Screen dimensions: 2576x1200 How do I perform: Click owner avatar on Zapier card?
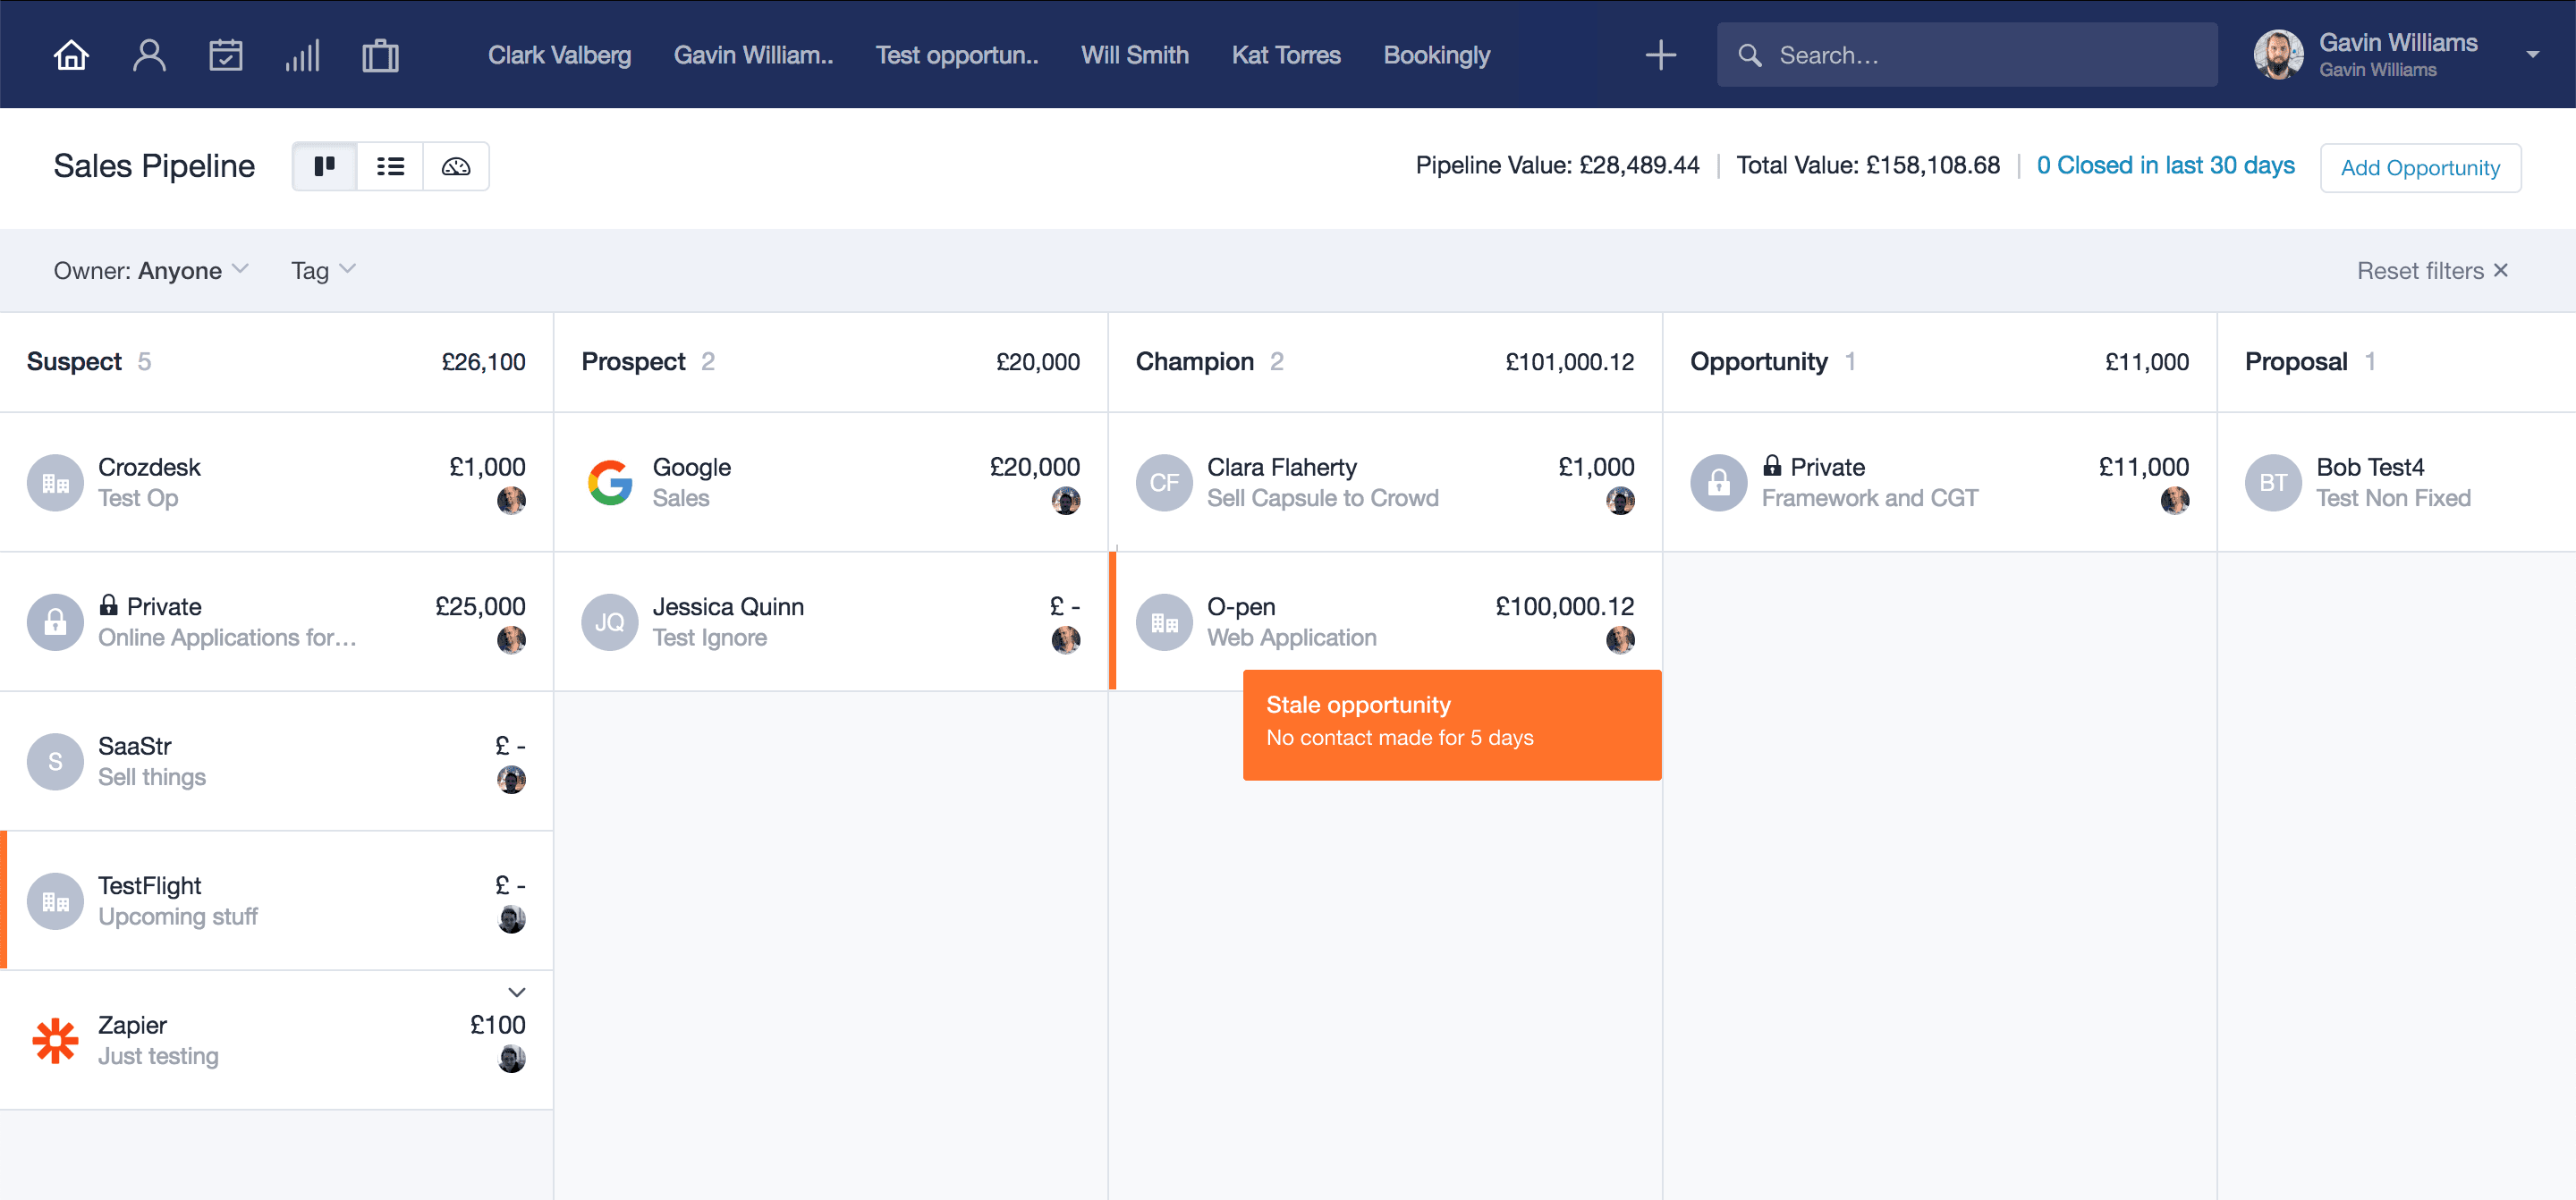pyautogui.click(x=512, y=1058)
